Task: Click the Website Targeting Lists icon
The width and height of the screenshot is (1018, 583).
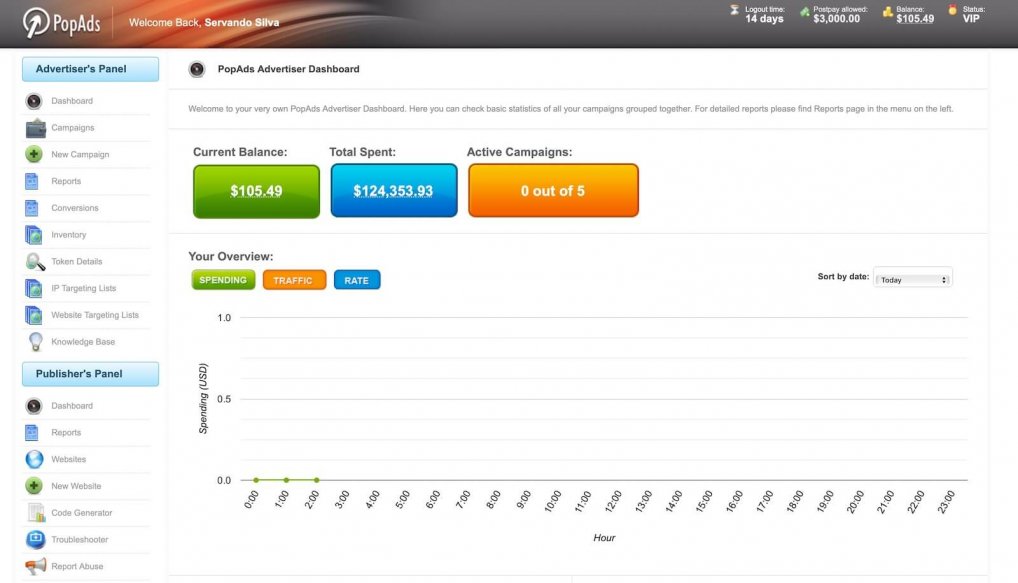Action: 34,315
